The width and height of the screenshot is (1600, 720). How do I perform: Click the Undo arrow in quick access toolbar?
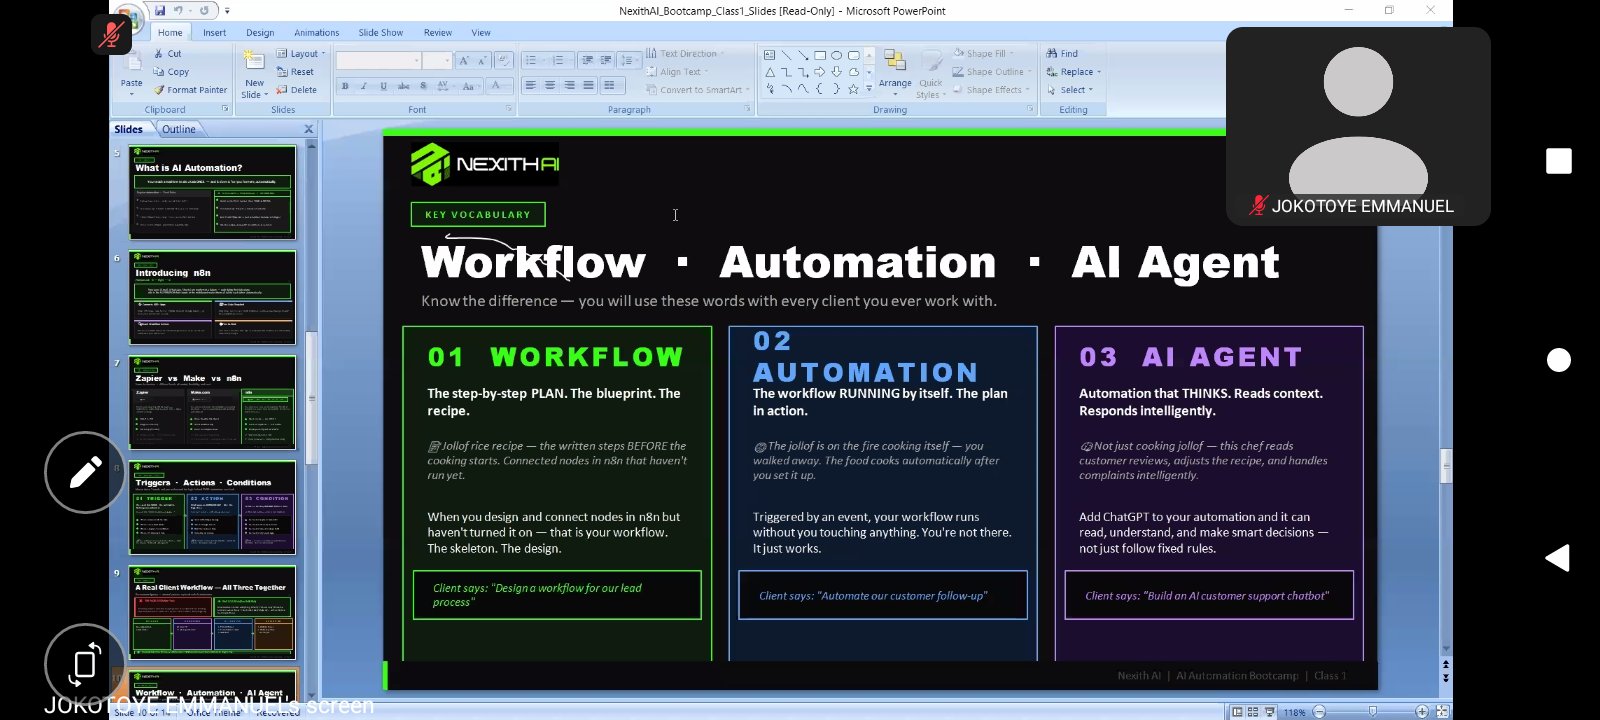(178, 11)
